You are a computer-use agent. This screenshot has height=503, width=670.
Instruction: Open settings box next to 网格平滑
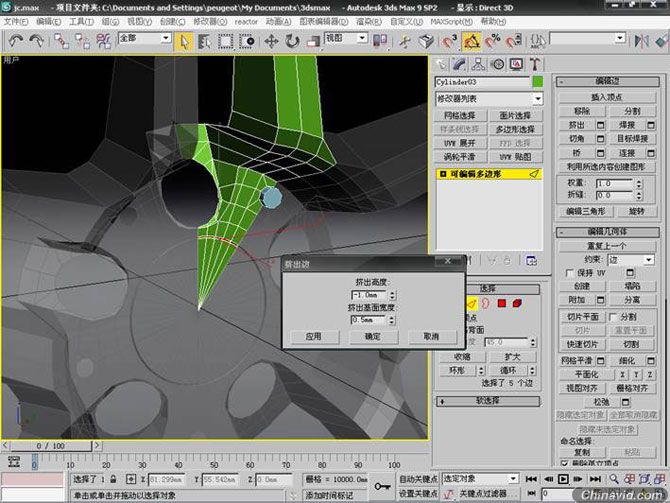pyautogui.click(x=600, y=361)
